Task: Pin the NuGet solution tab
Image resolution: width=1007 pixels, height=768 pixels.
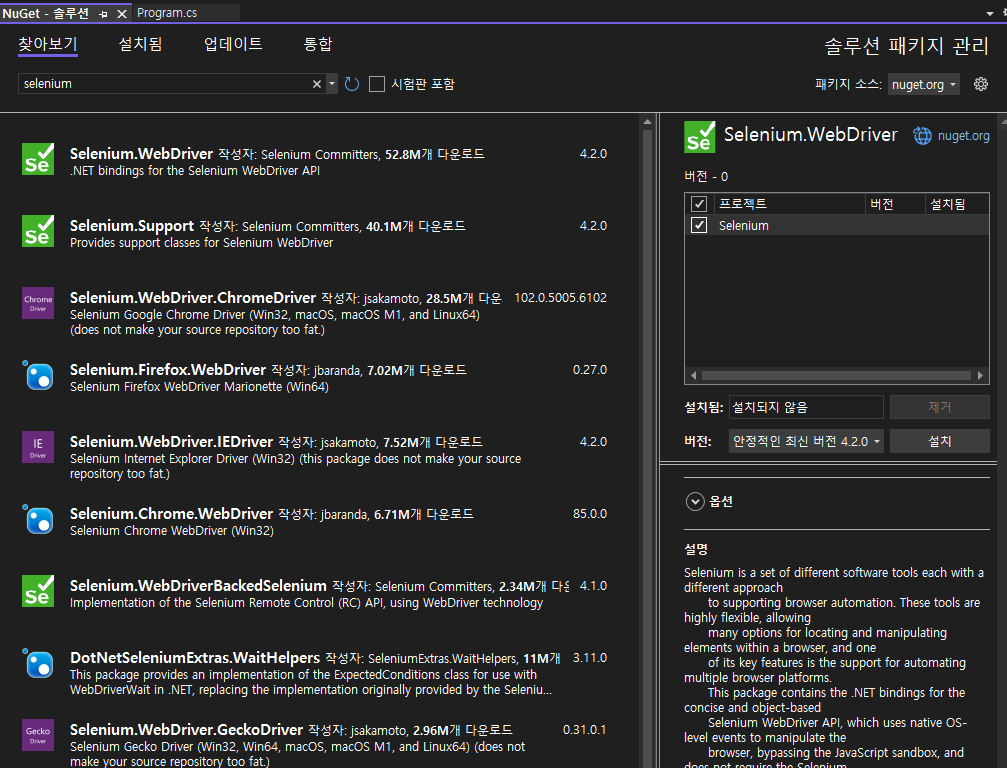Action: tap(103, 13)
